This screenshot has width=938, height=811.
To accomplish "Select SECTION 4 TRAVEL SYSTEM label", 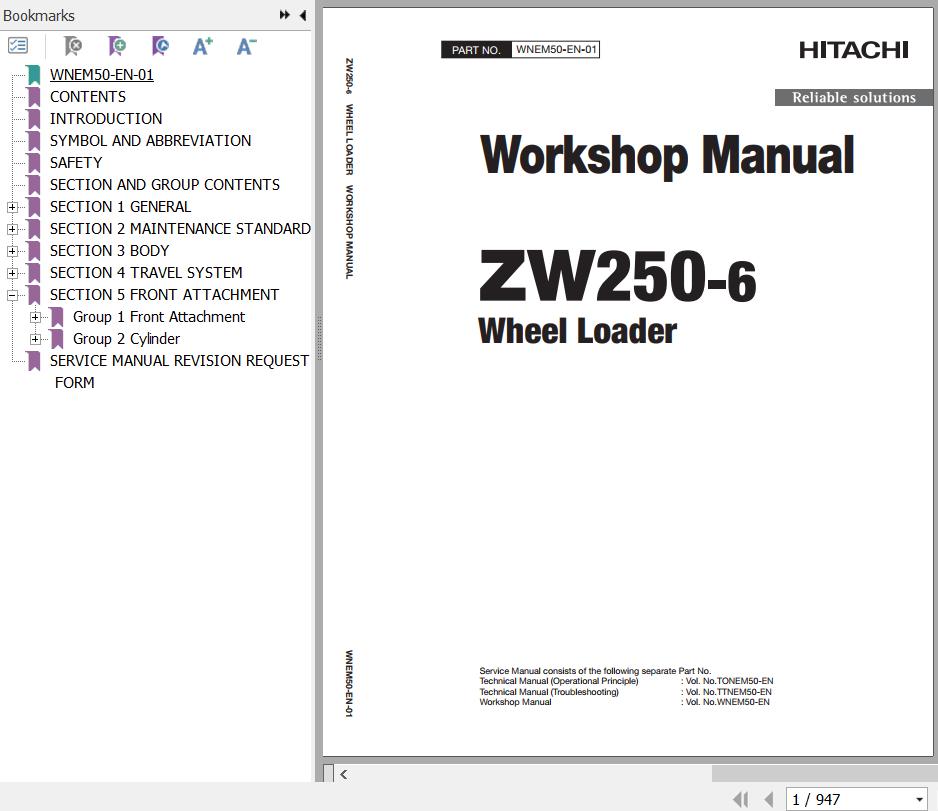I will (146, 273).
